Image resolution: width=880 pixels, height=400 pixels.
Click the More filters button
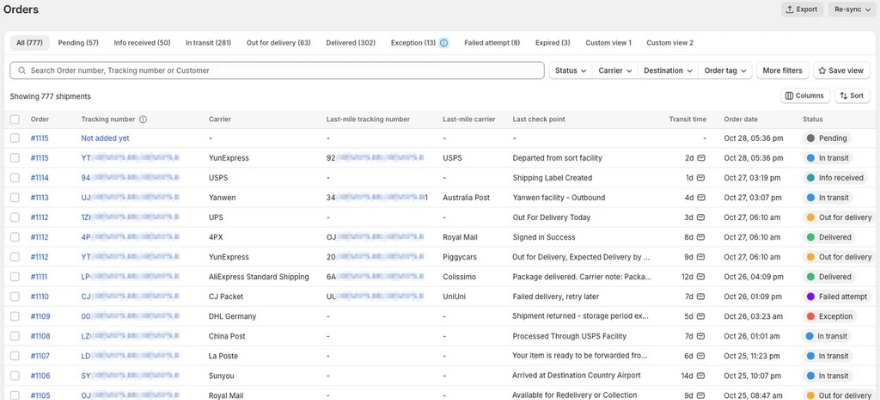pos(782,71)
